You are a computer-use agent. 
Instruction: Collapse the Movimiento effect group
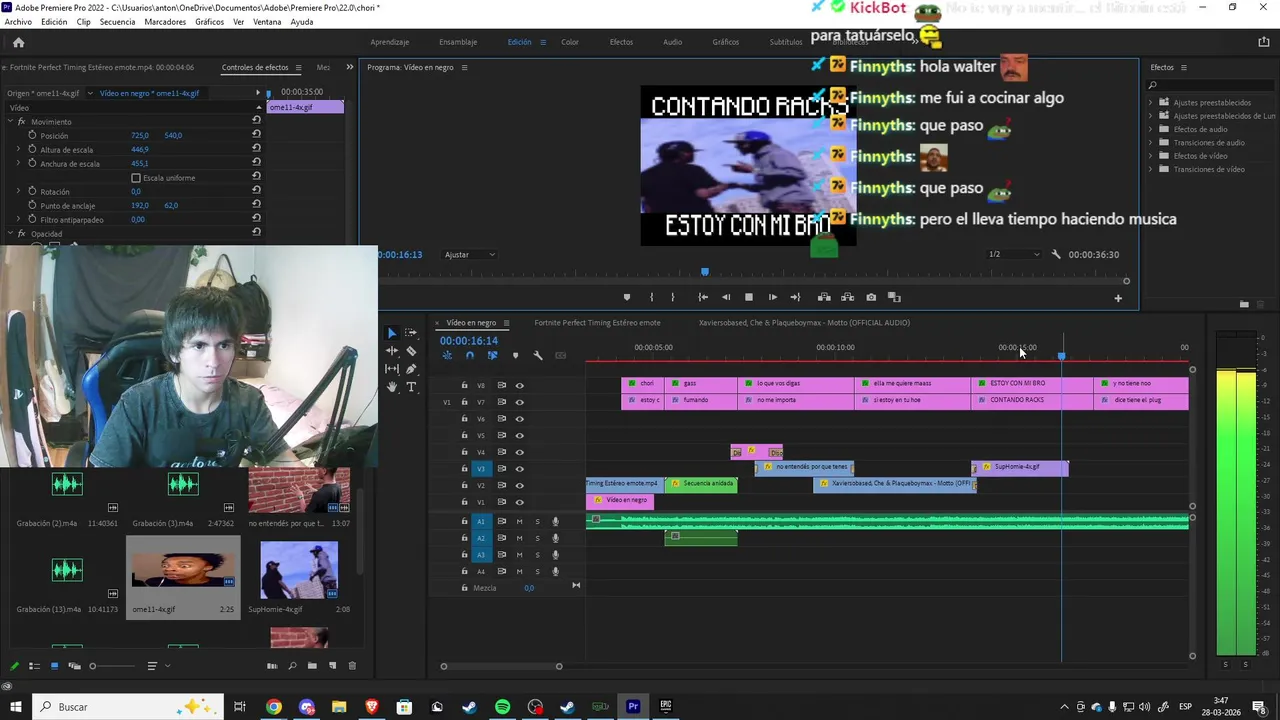click(x=10, y=121)
